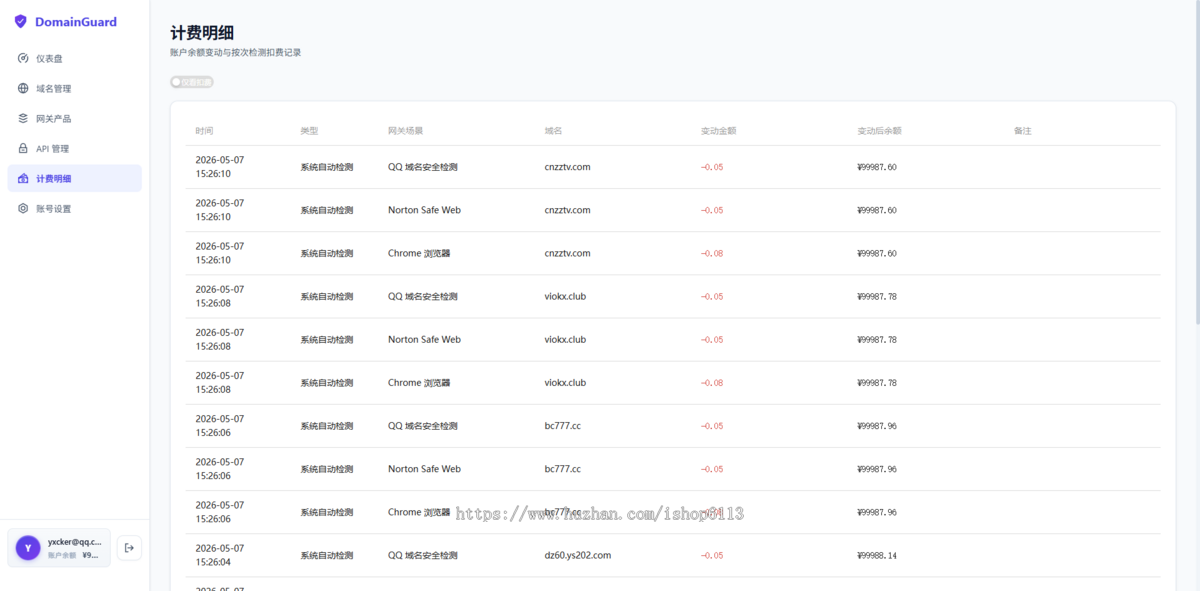Image resolution: width=1200 pixels, height=591 pixels.
Task: Click Norton Safe Web in the viokx.club row
Action: (424, 339)
